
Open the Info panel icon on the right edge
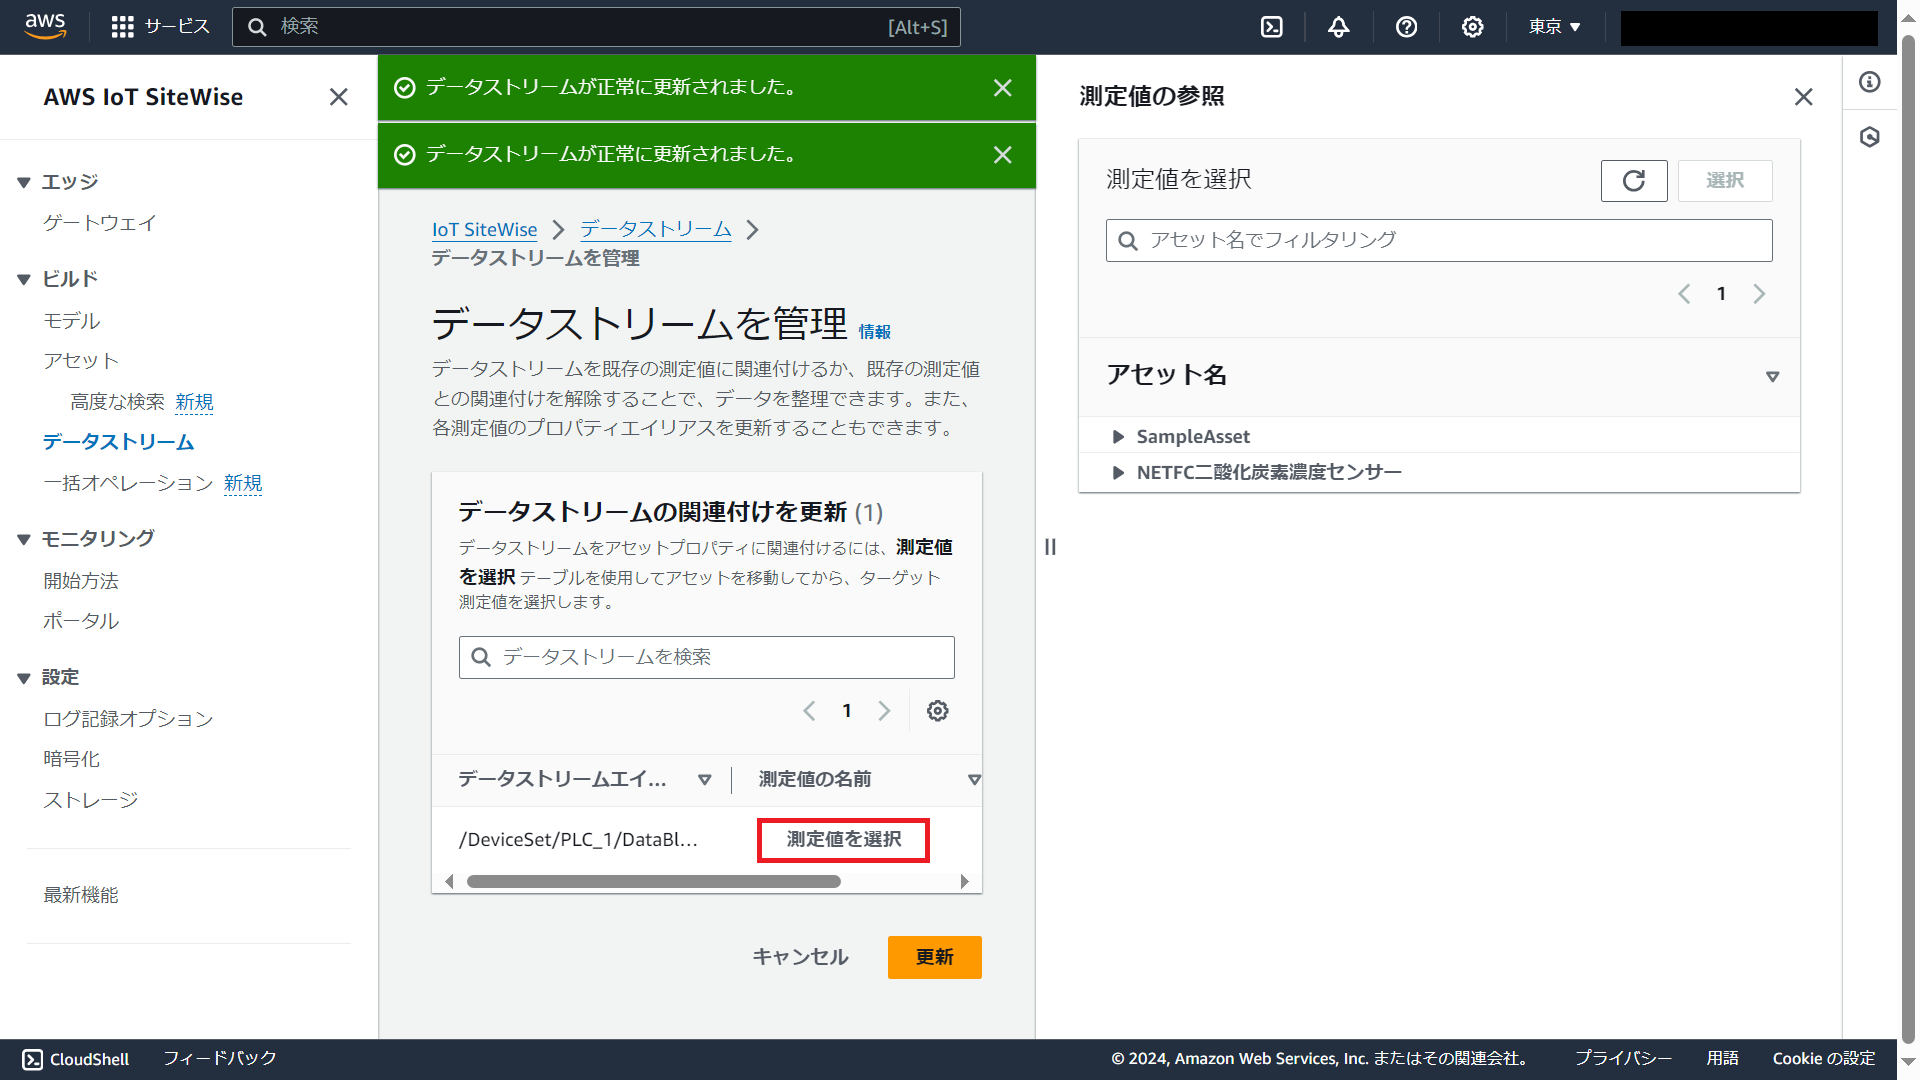1869,83
